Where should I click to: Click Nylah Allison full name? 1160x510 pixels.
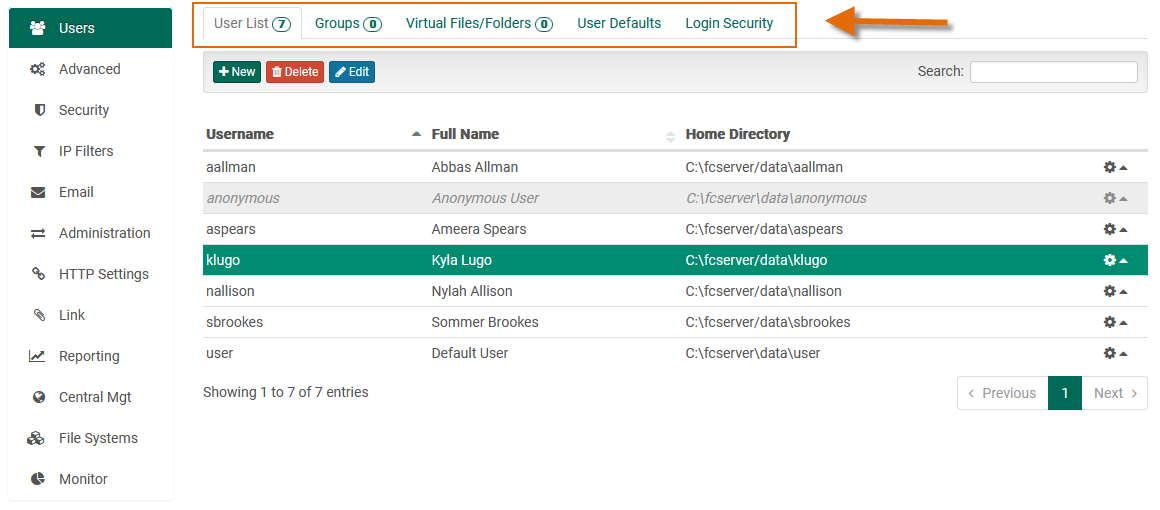tap(472, 292)
